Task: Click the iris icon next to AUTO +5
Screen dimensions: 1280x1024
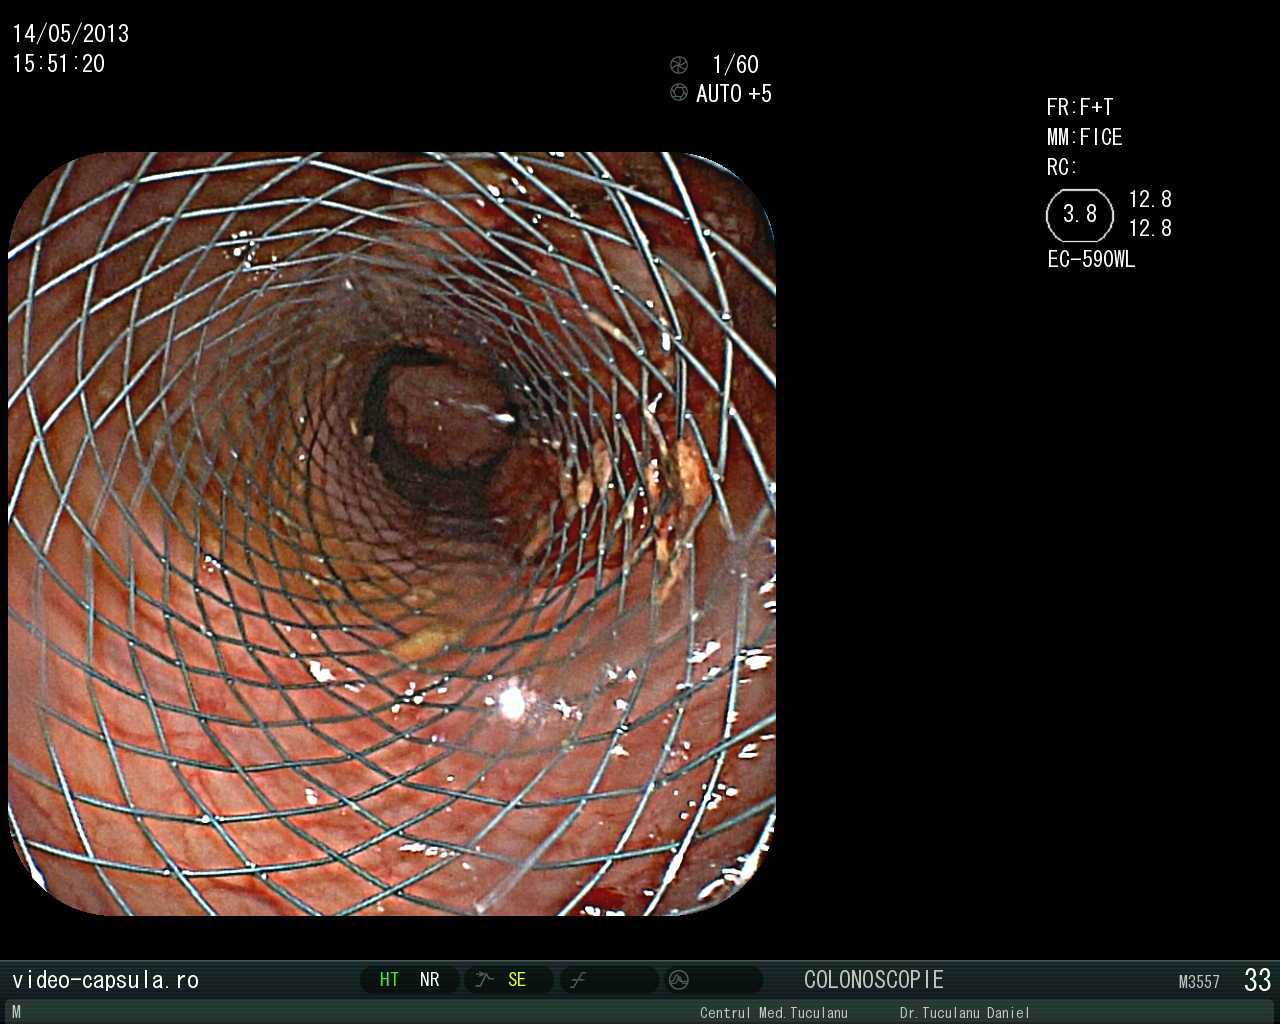Action: [x=679, y=93]
